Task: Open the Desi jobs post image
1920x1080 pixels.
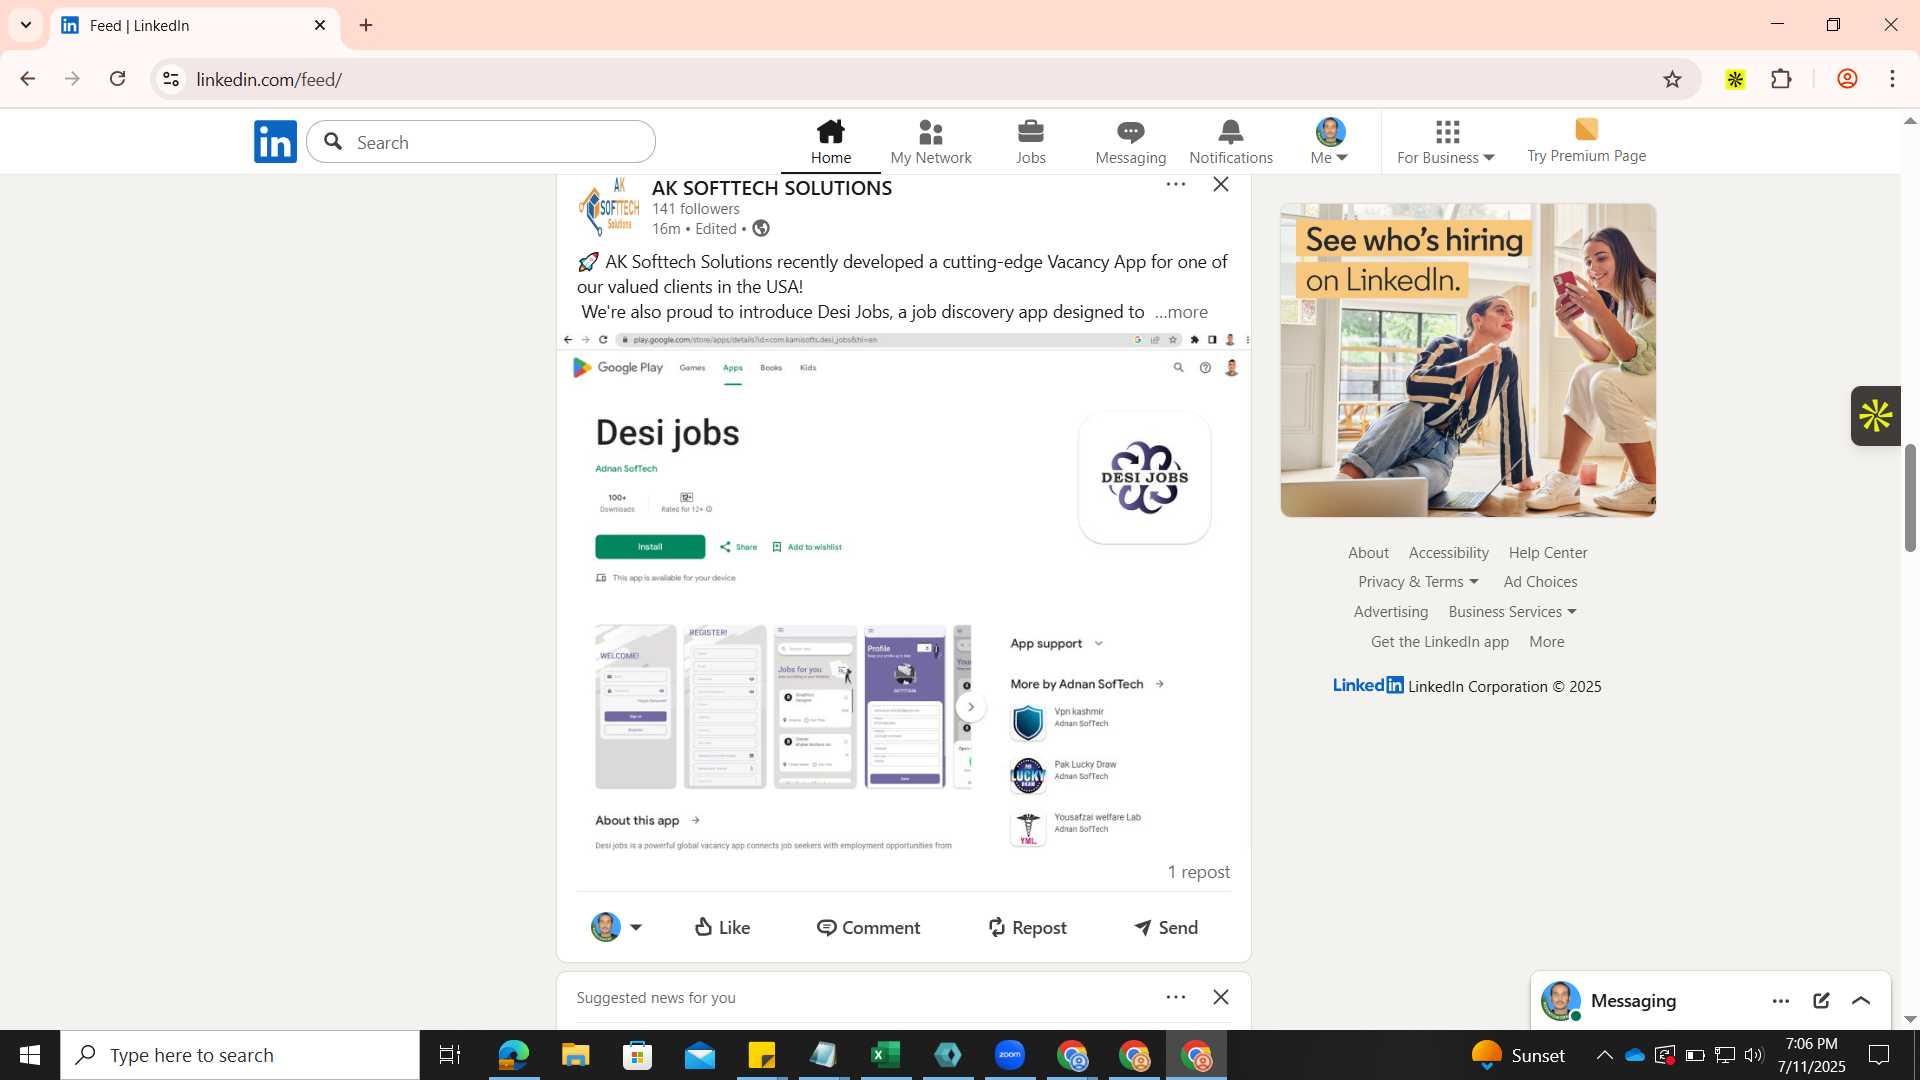Action: (904, 590)
